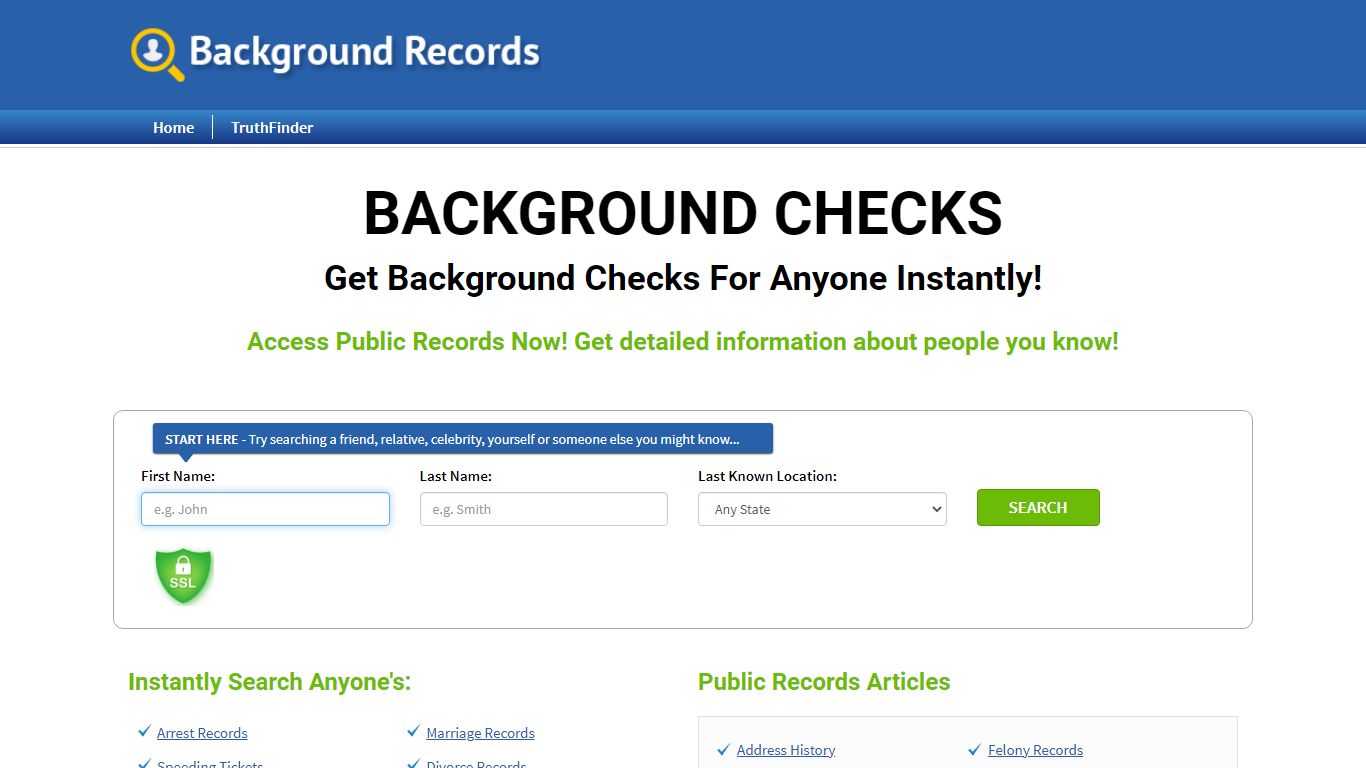This screenshot has width=1366, height=768.
Task: Open the Felony Records article link
Action: pos(1035,750)
